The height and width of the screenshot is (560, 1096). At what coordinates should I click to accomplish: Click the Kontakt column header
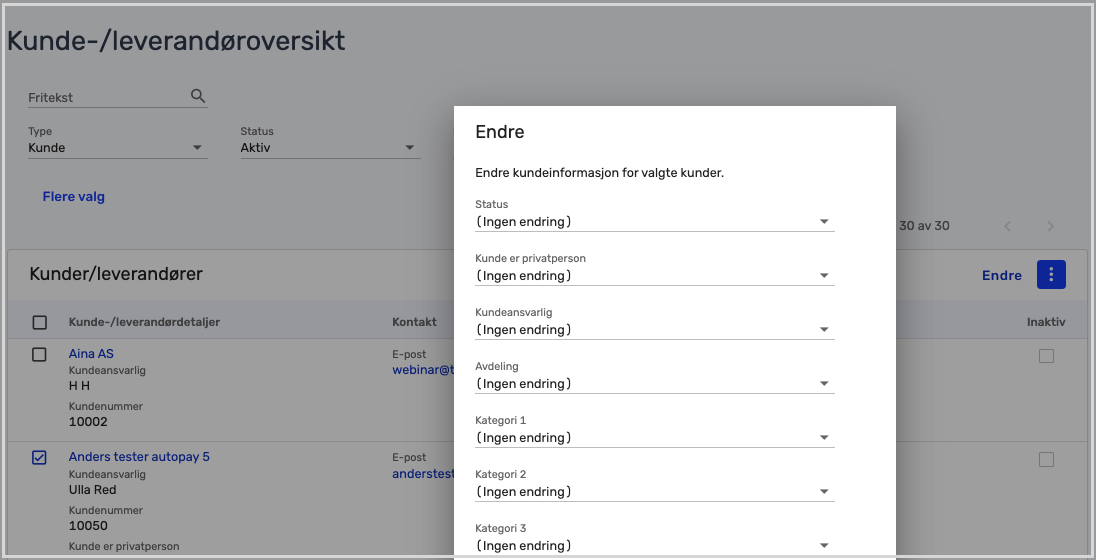(x=414, y=322)
